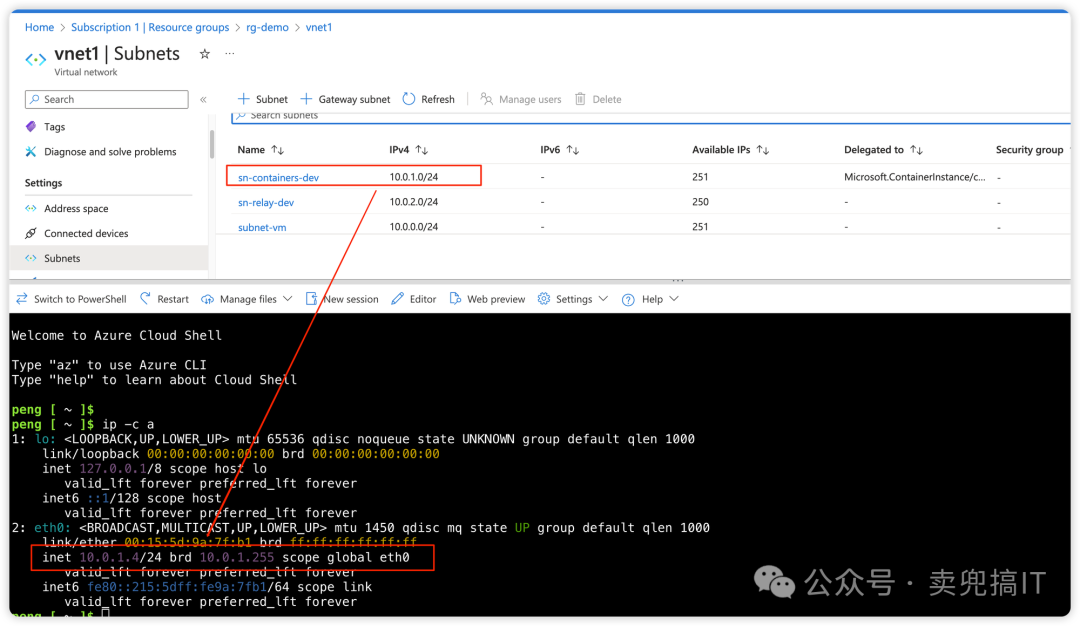
Task: Click the sidebar Search field
Action: 107,99
